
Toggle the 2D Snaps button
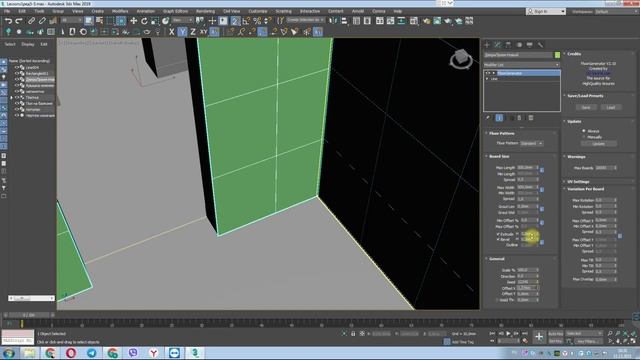236,21
